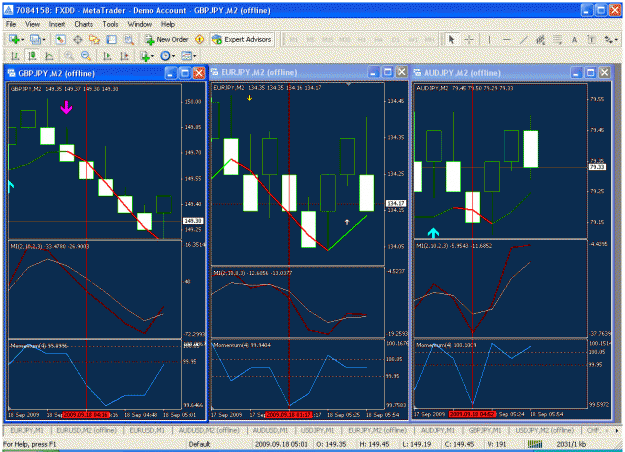Switch to the EURJPY,M1 chart tab
This screenshot has height=452, width=625.
click(x=27, y=430)
